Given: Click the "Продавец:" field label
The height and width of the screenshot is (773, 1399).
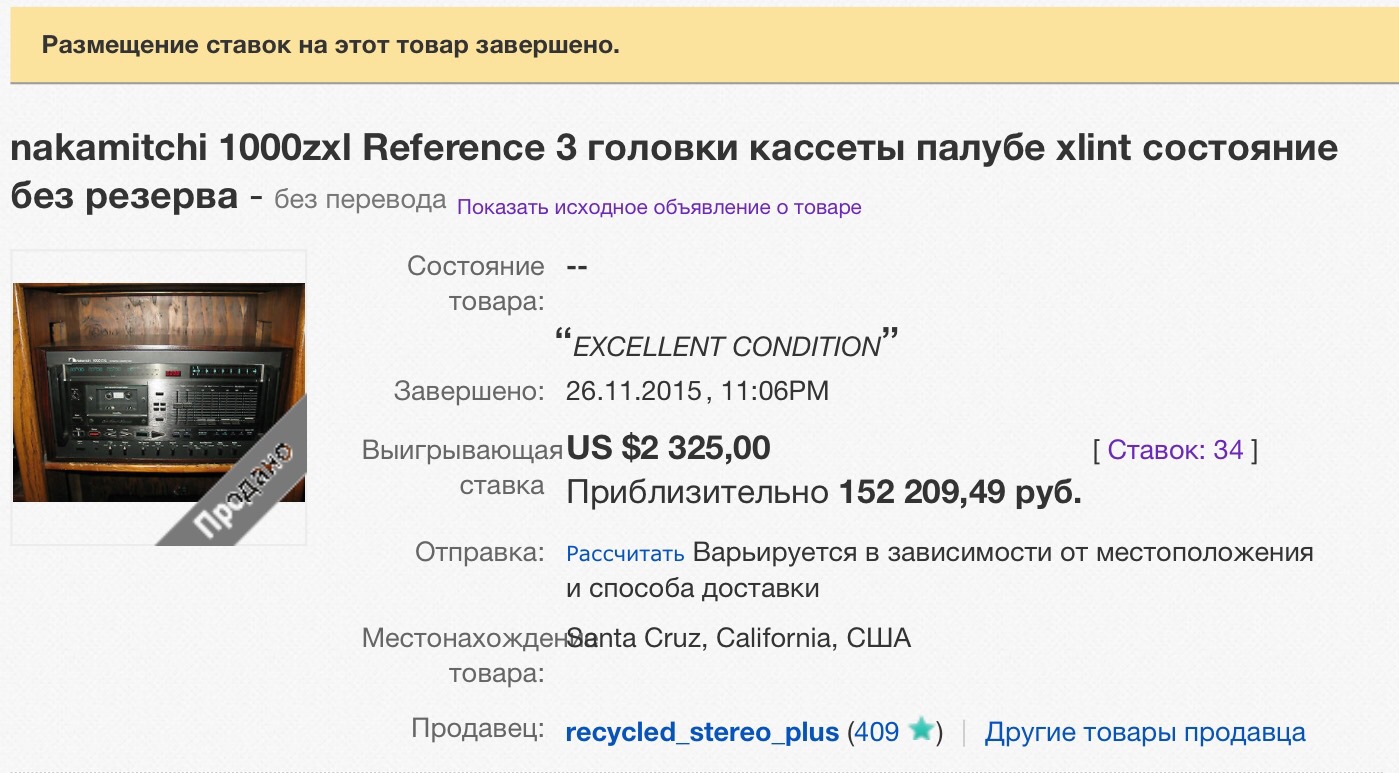Looking at the screenshot, I should [478, 729].
